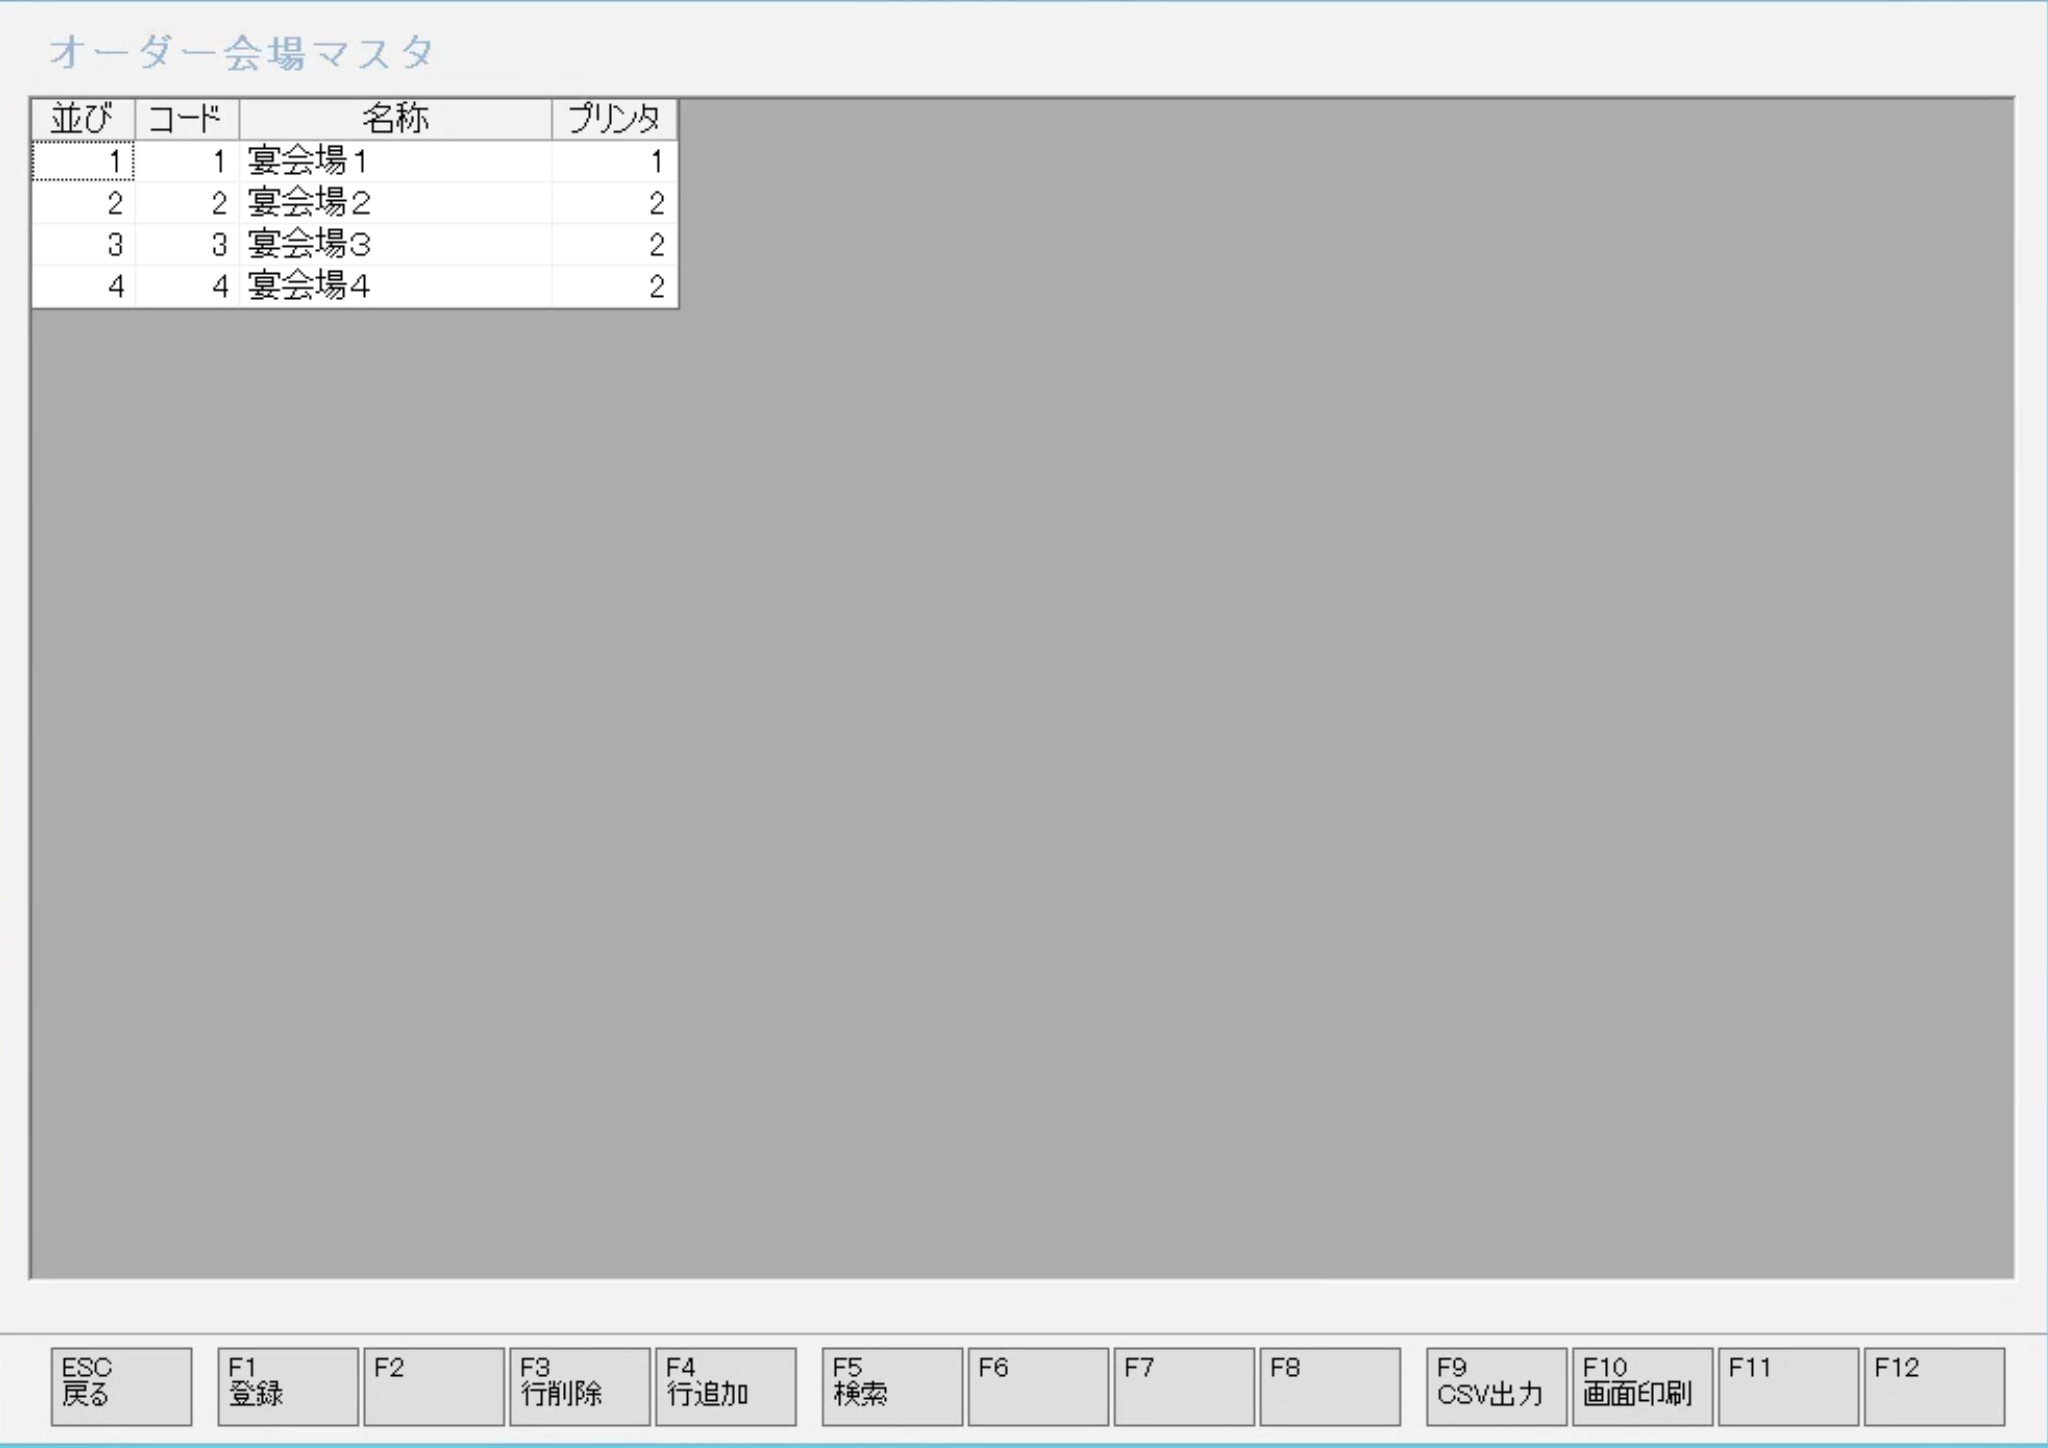Click the F1 登録 button
This screenshot has height=1448, width=2048.
287,1385
